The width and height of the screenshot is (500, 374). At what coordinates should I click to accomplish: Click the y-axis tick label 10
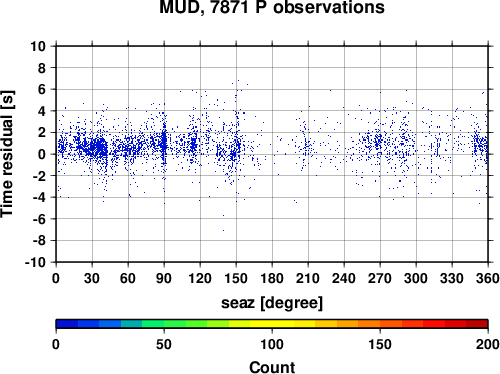click(x=38, y=46)
